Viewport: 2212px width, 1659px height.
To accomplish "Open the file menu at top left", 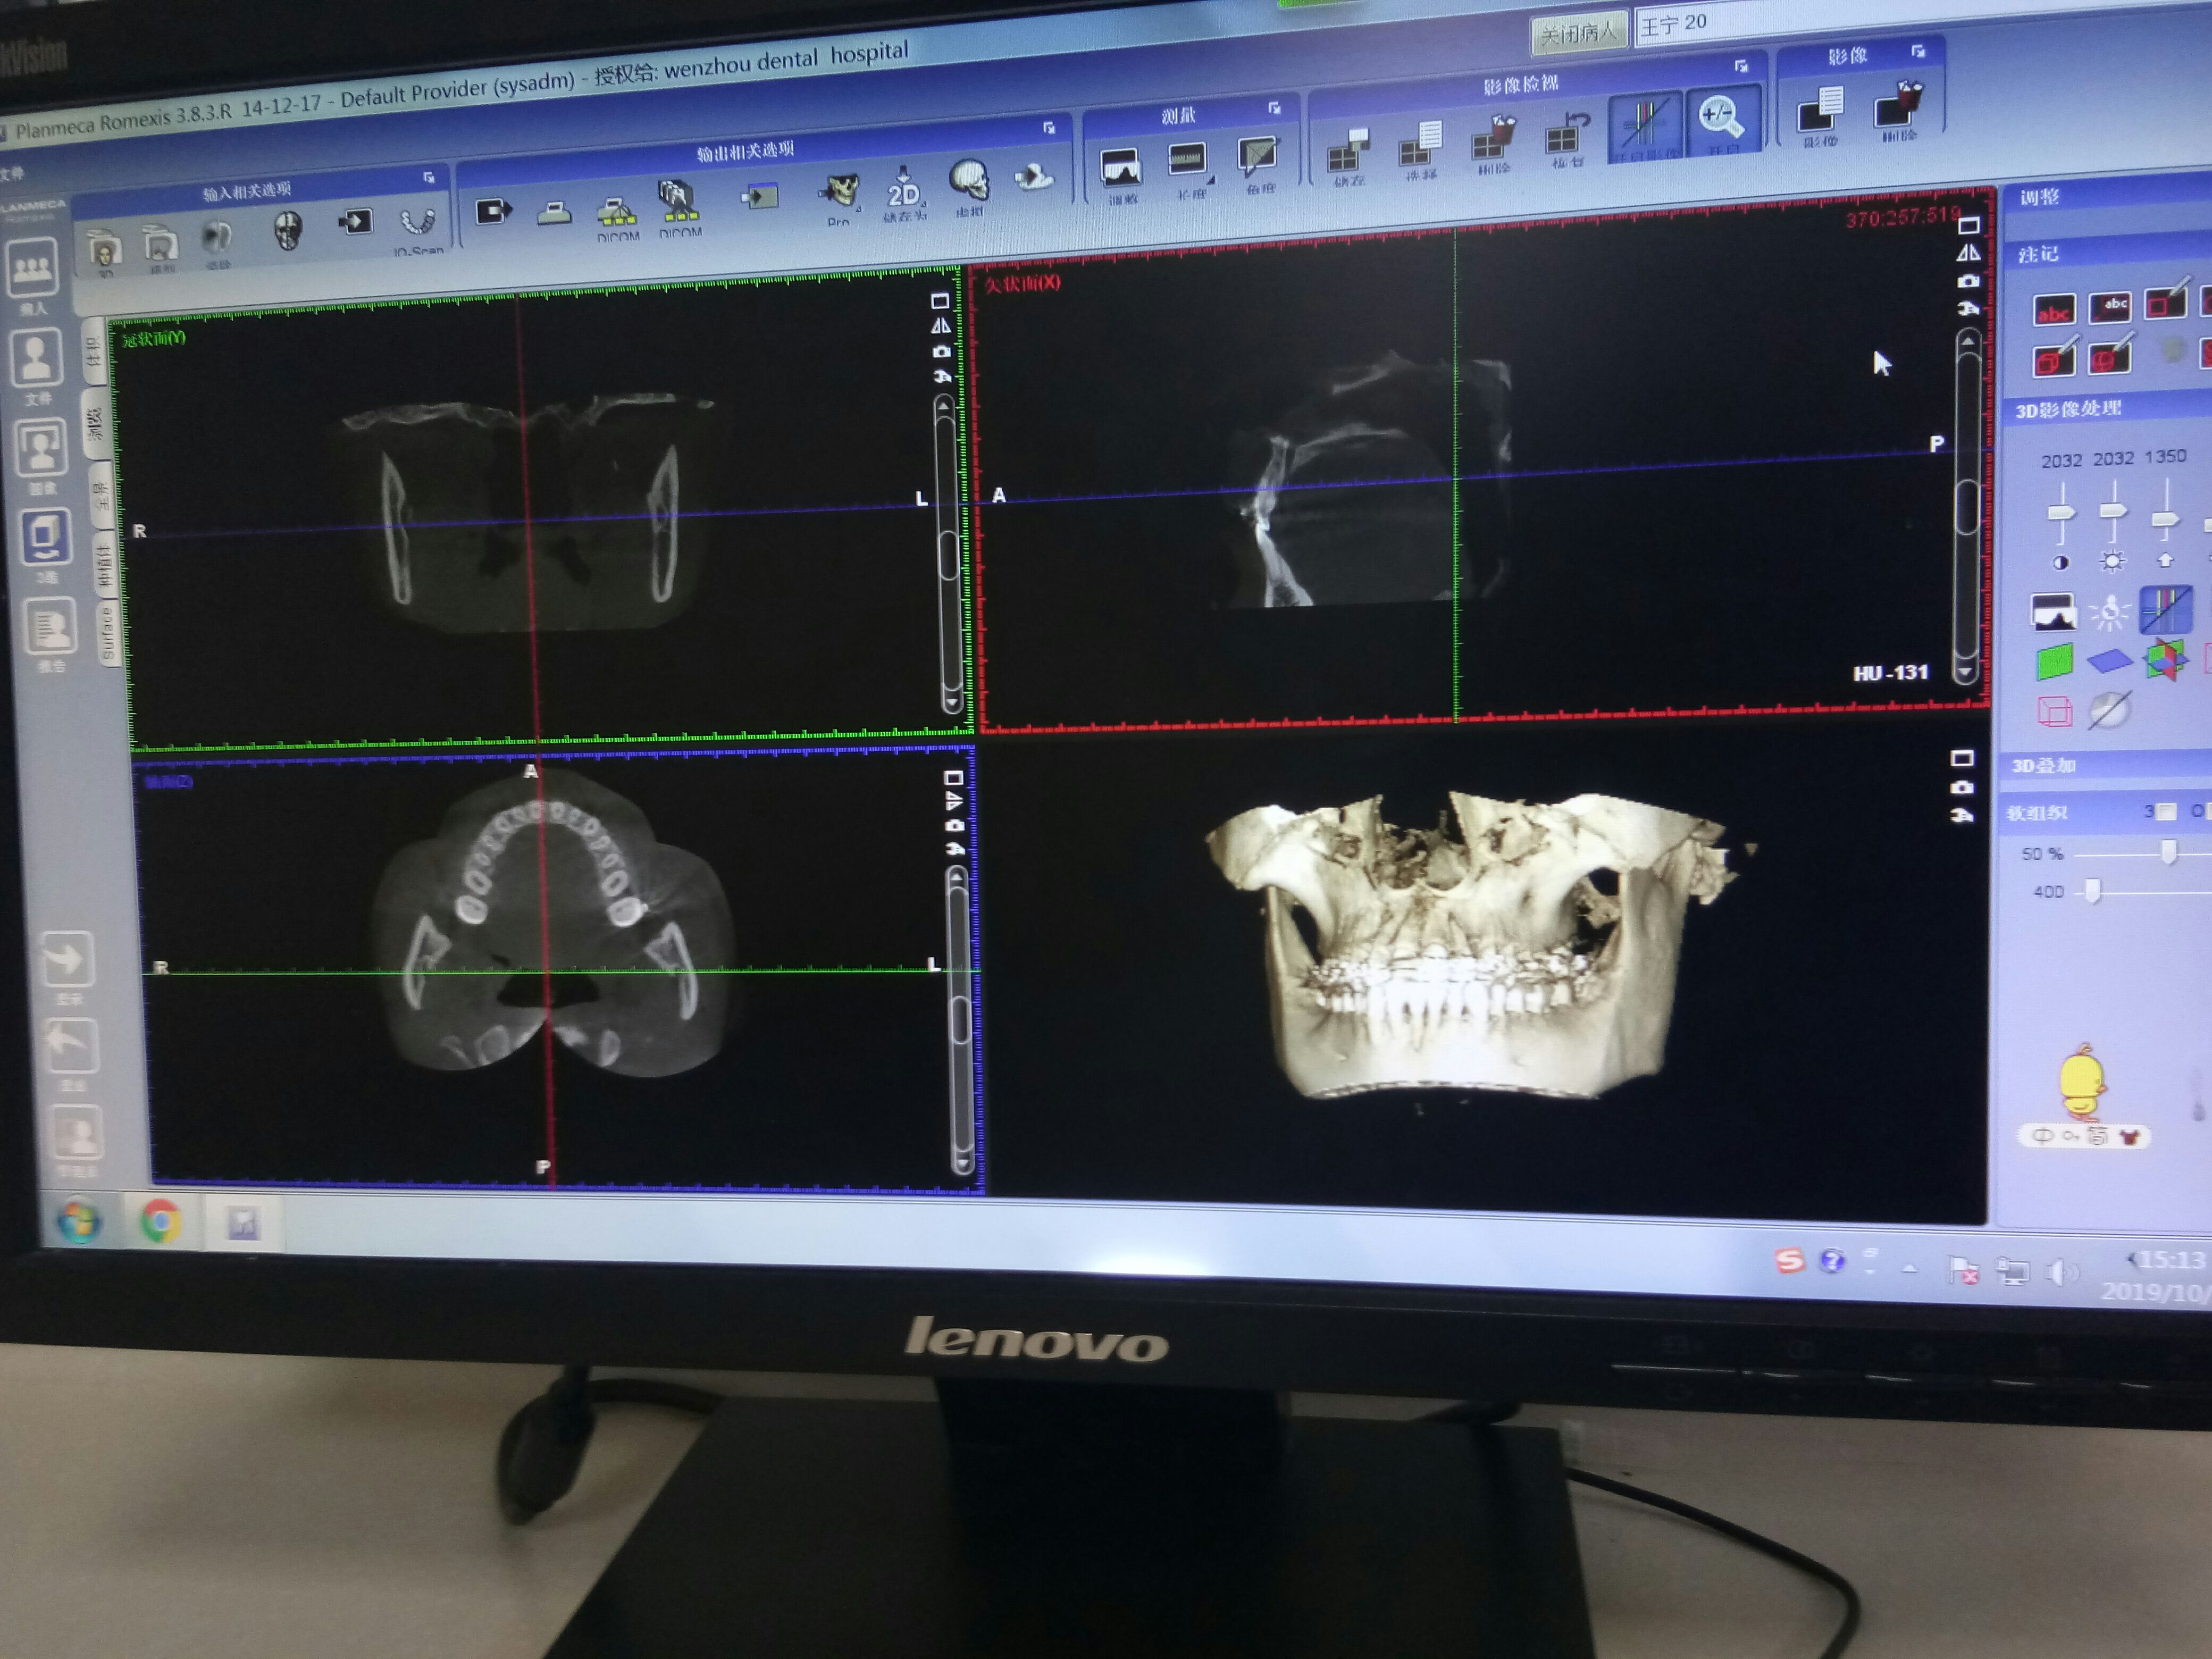I will (x=12, y=174).
